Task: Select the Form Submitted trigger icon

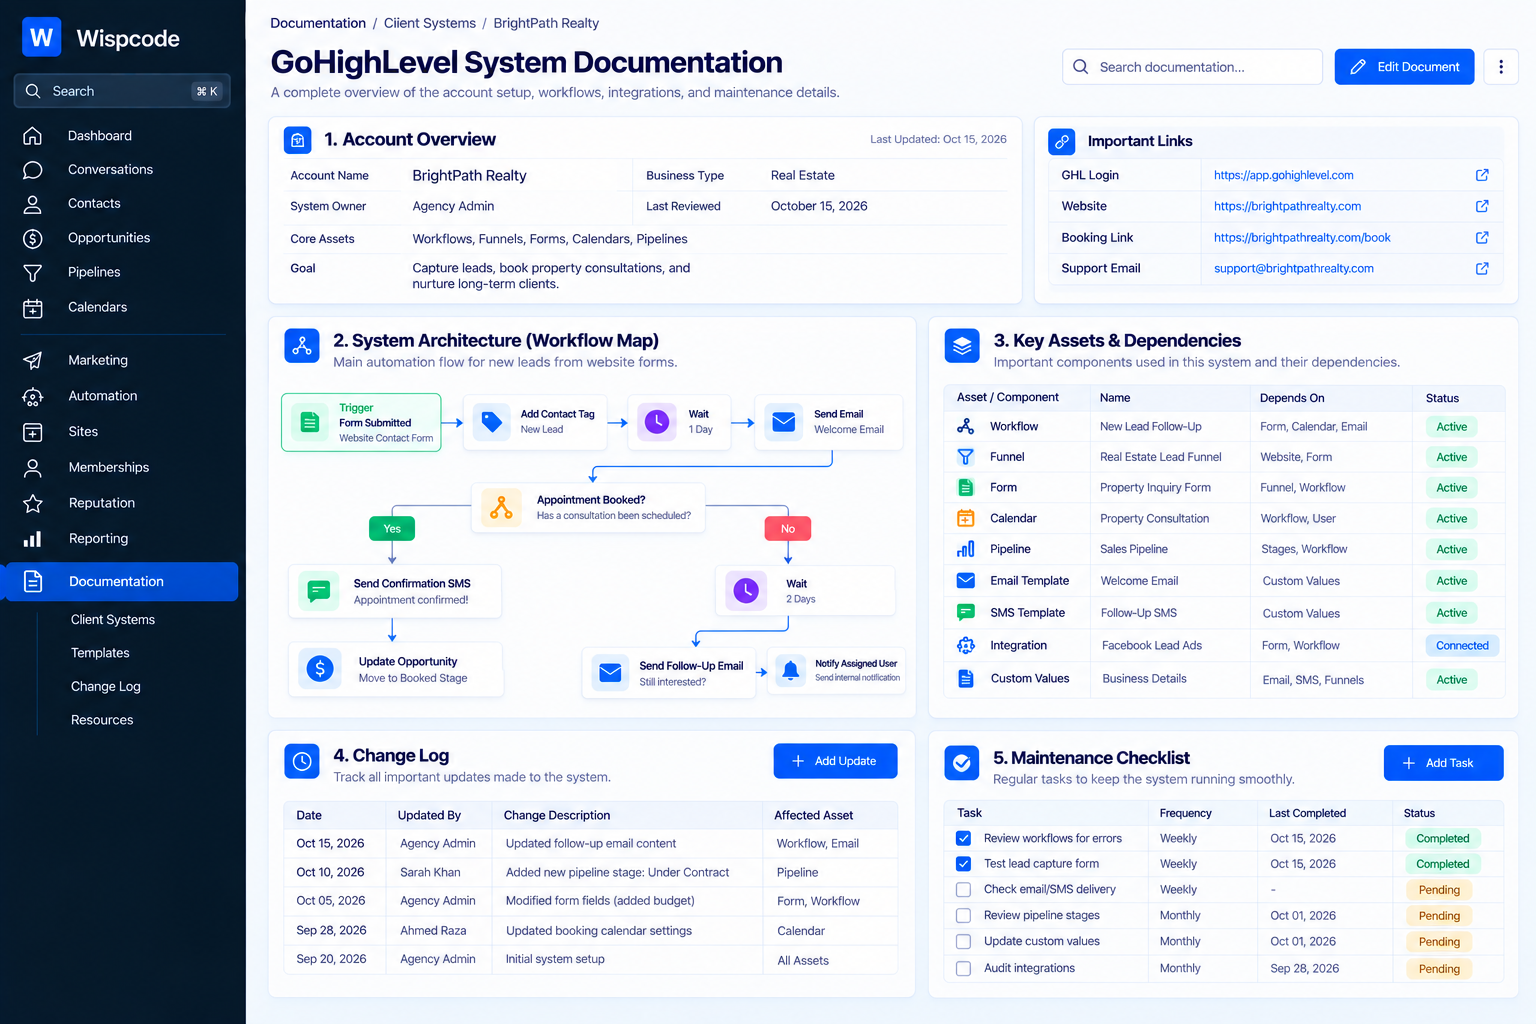Action: click(x=310, y=422)
